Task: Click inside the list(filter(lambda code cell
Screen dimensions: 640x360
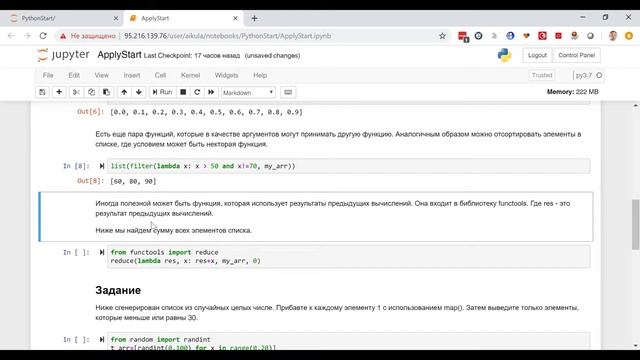Action: (x=349, y=166)
